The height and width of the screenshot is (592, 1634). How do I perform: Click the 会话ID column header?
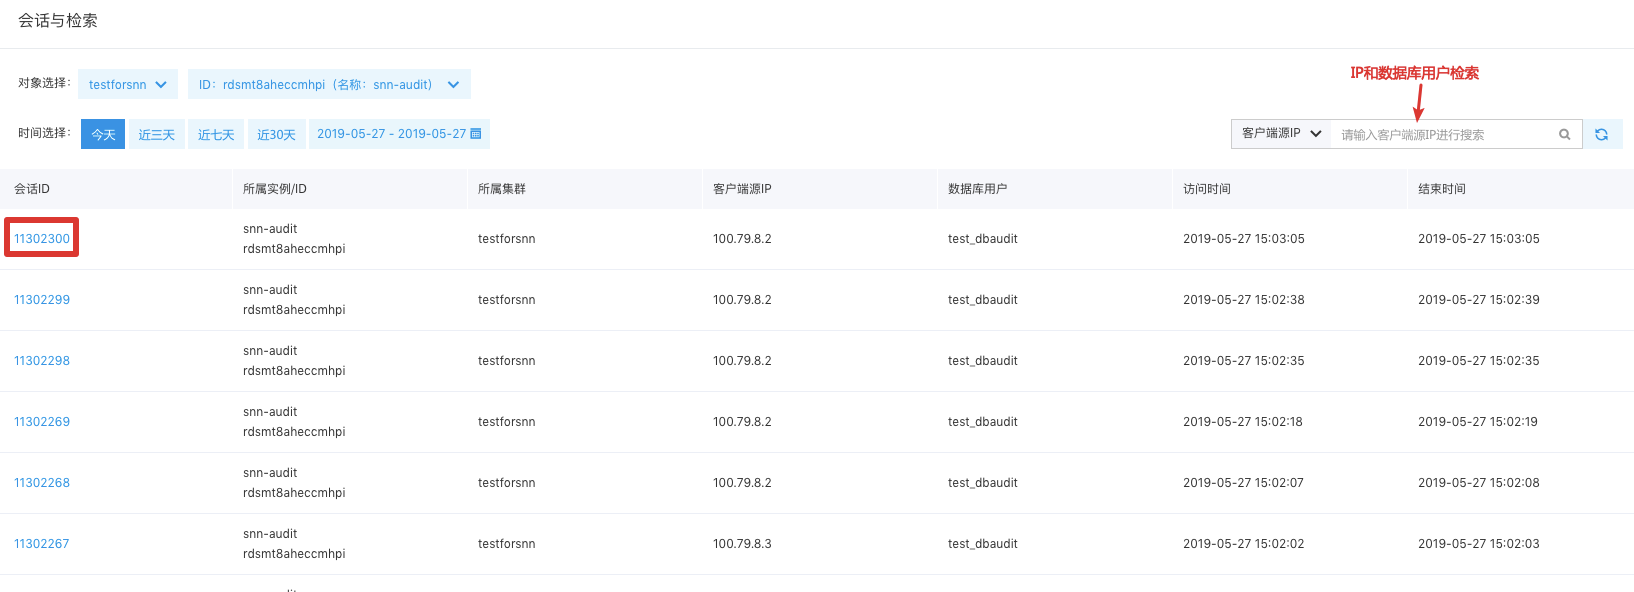tap(32, 189)
